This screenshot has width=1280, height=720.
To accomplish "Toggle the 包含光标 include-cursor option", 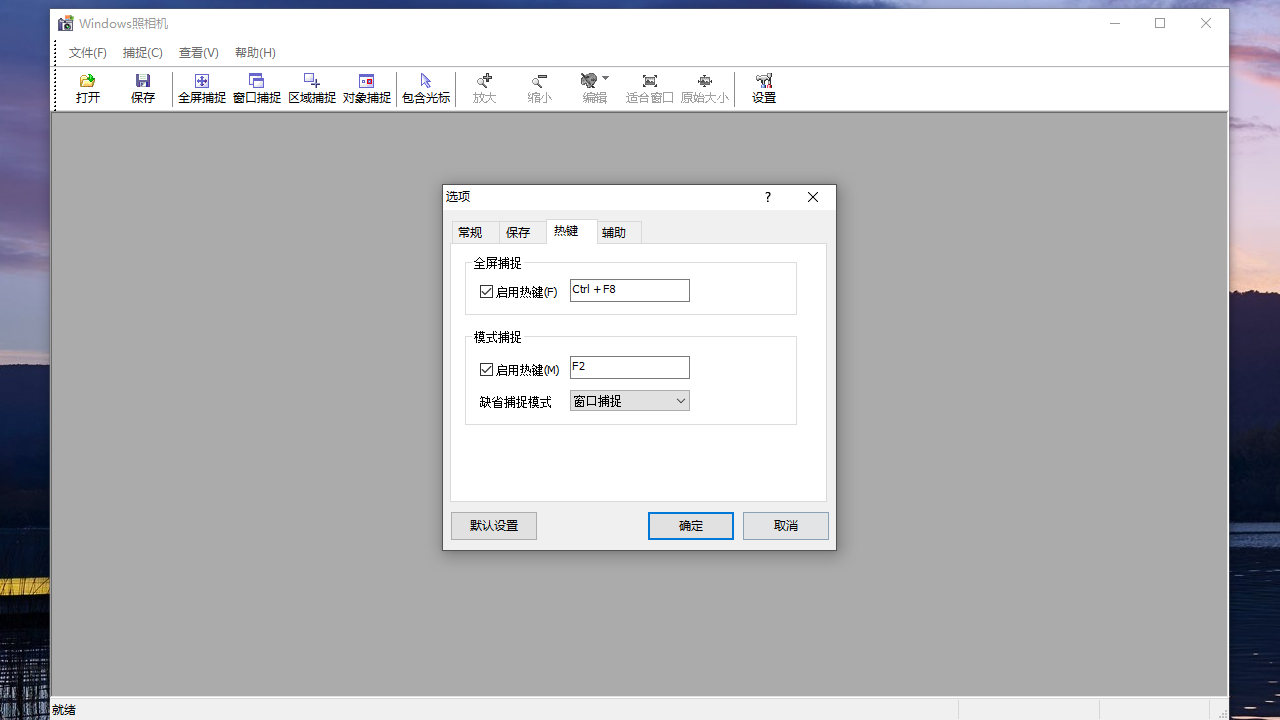I will [425, 88].
